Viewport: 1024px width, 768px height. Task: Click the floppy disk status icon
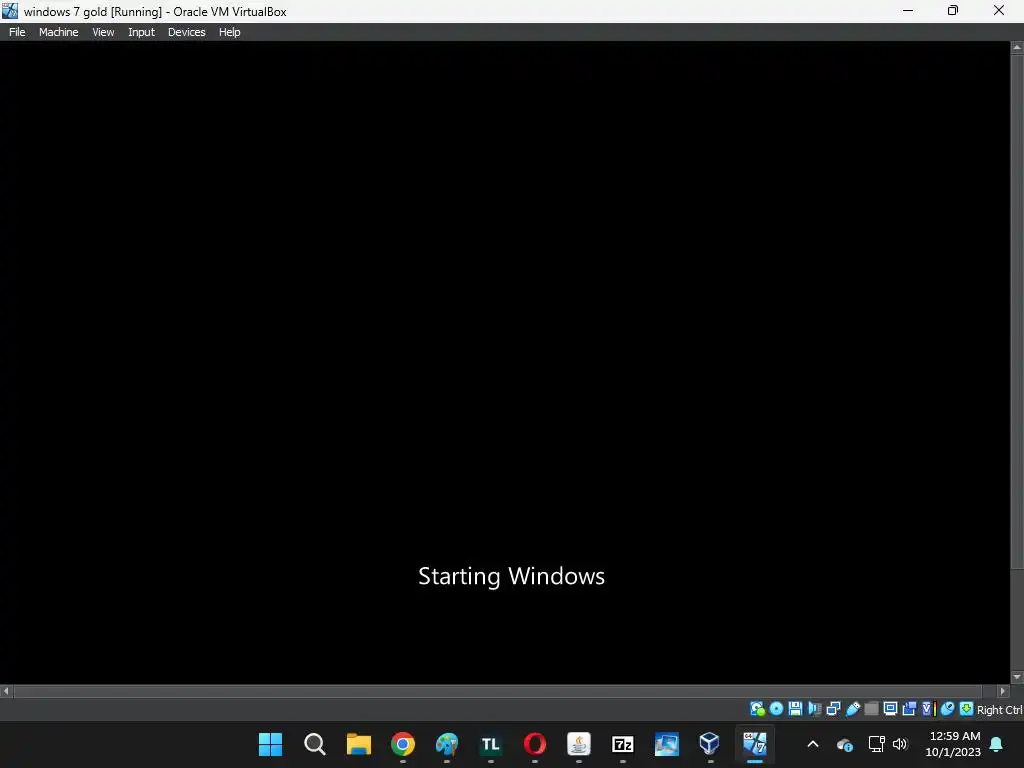tap(795, 709)
